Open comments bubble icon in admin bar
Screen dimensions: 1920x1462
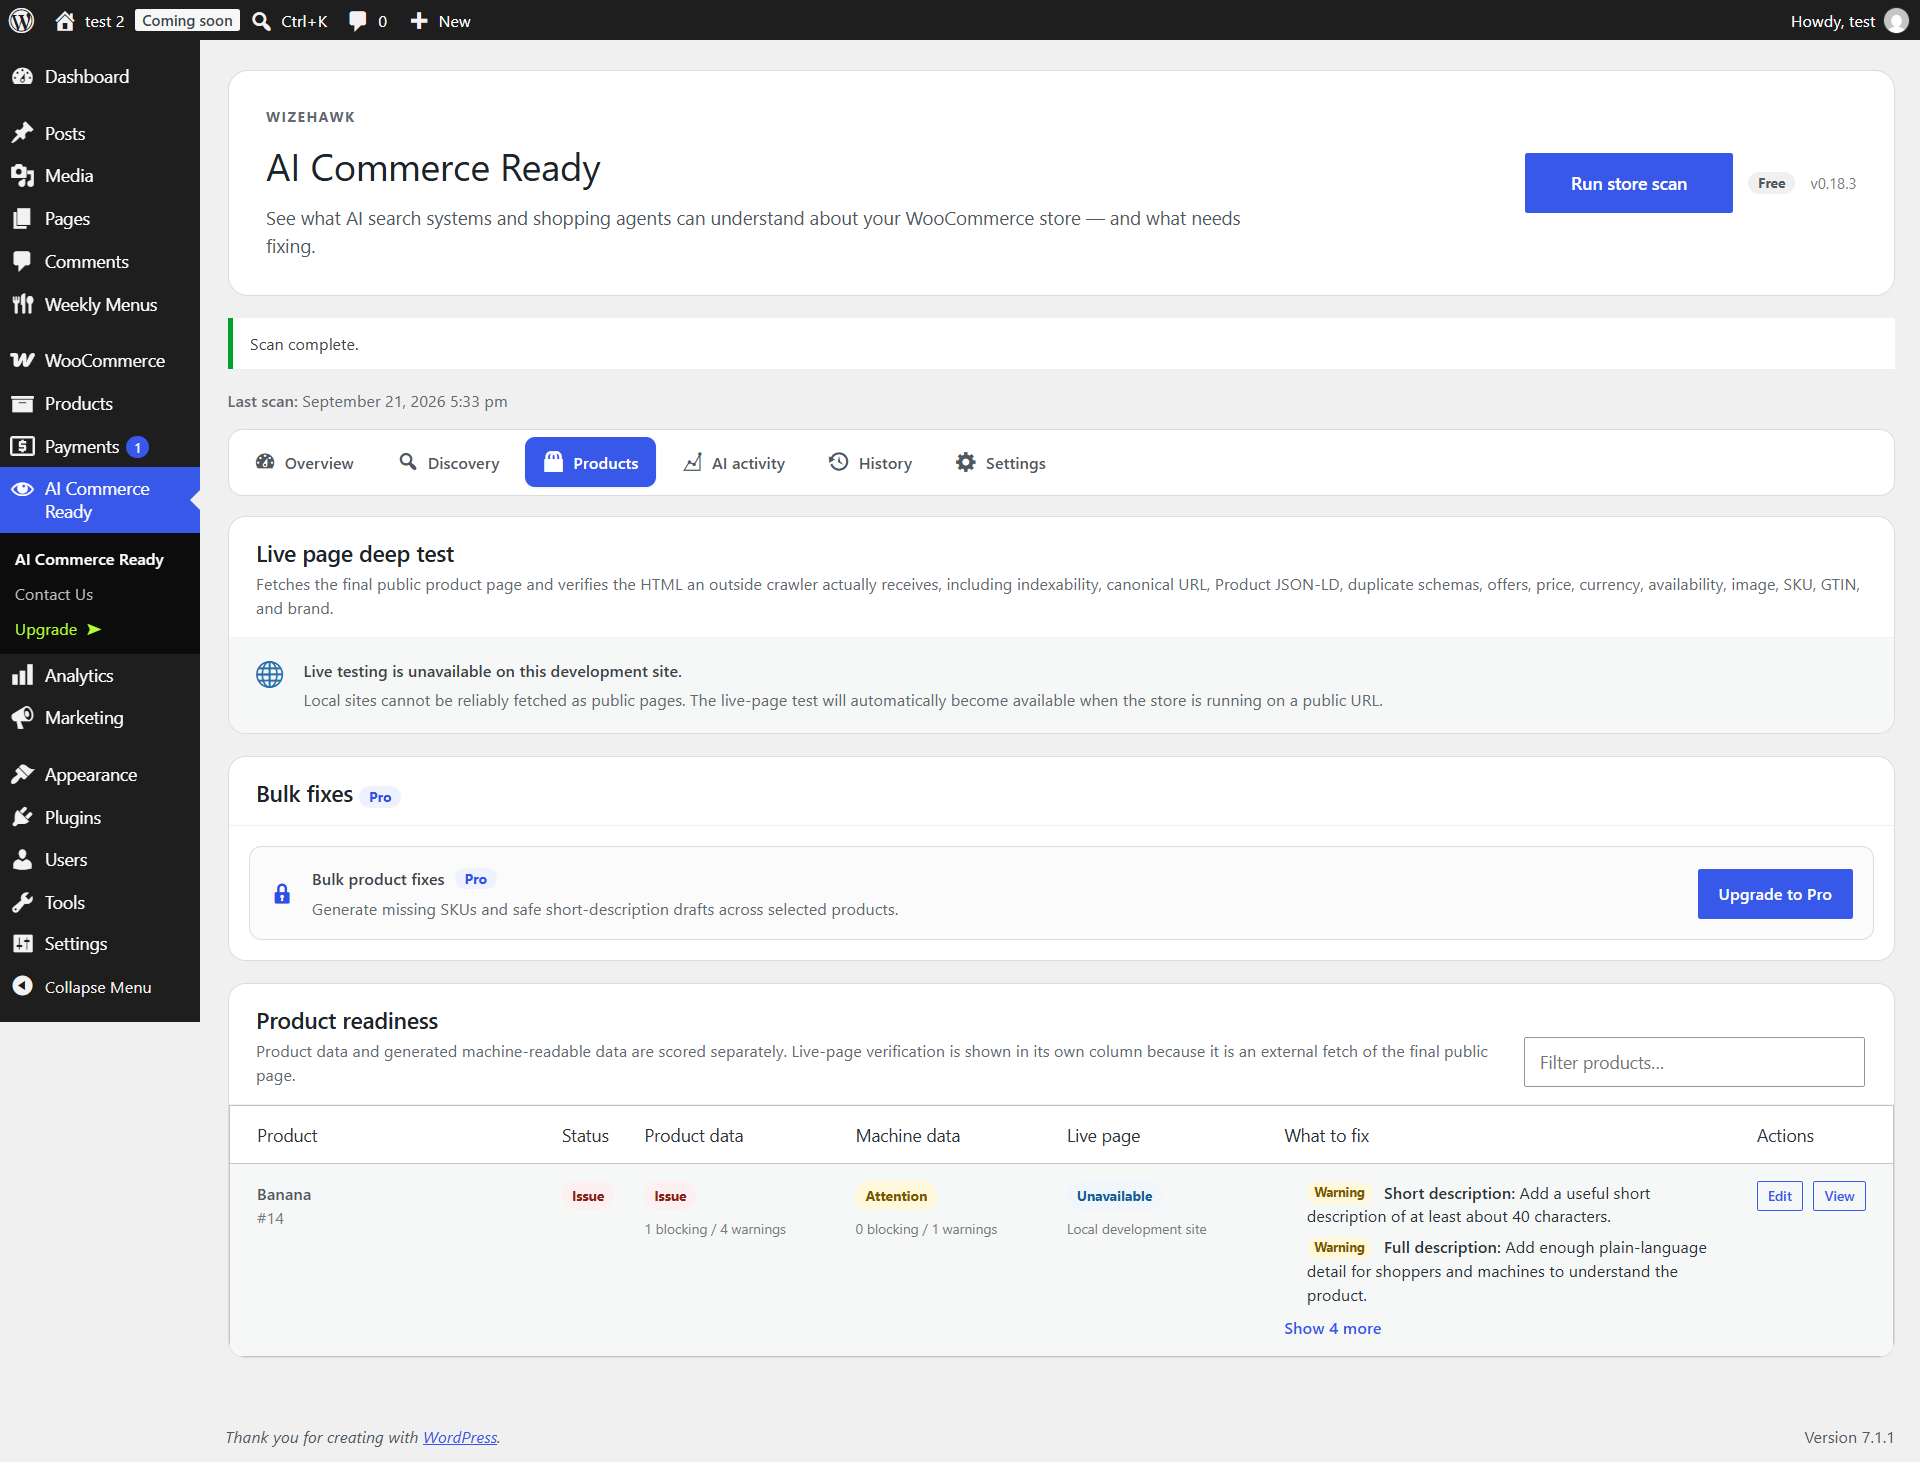pyautogui.click(x=357, y=21)
